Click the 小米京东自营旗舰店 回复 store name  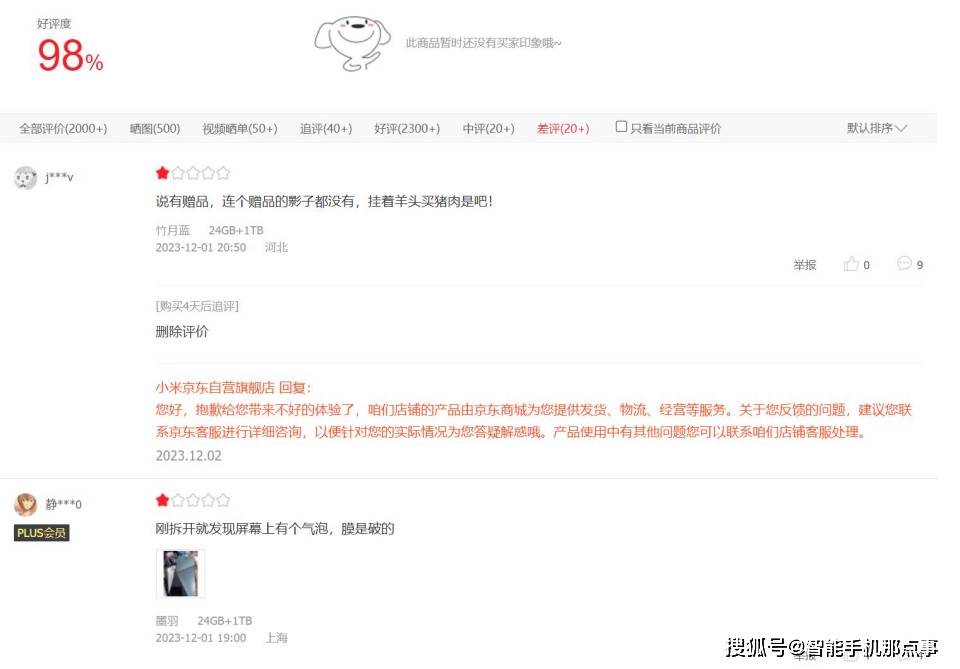[x=215, y=387]
